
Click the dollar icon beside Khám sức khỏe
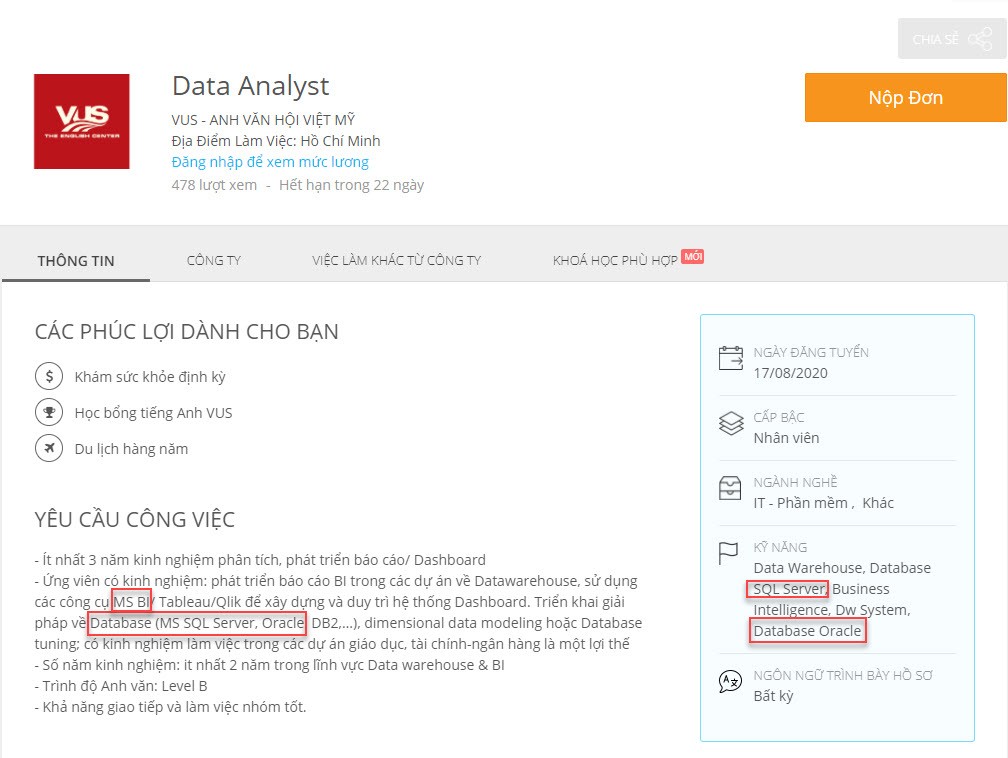point(48,377)
